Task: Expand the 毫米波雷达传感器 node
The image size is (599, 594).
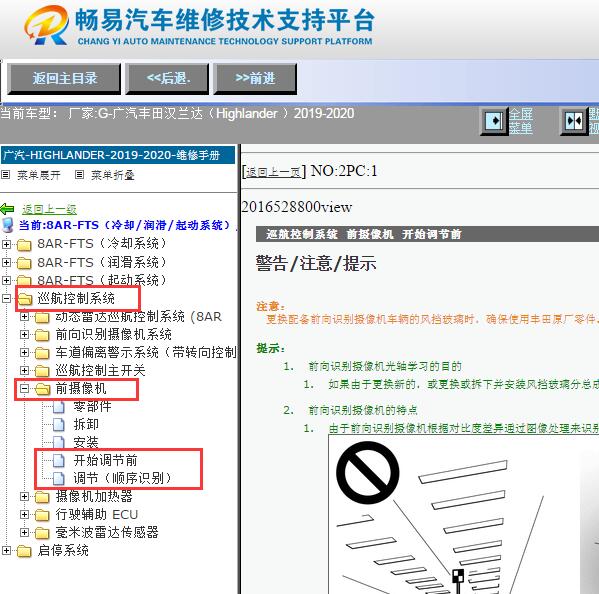Action: pos(24,532)
